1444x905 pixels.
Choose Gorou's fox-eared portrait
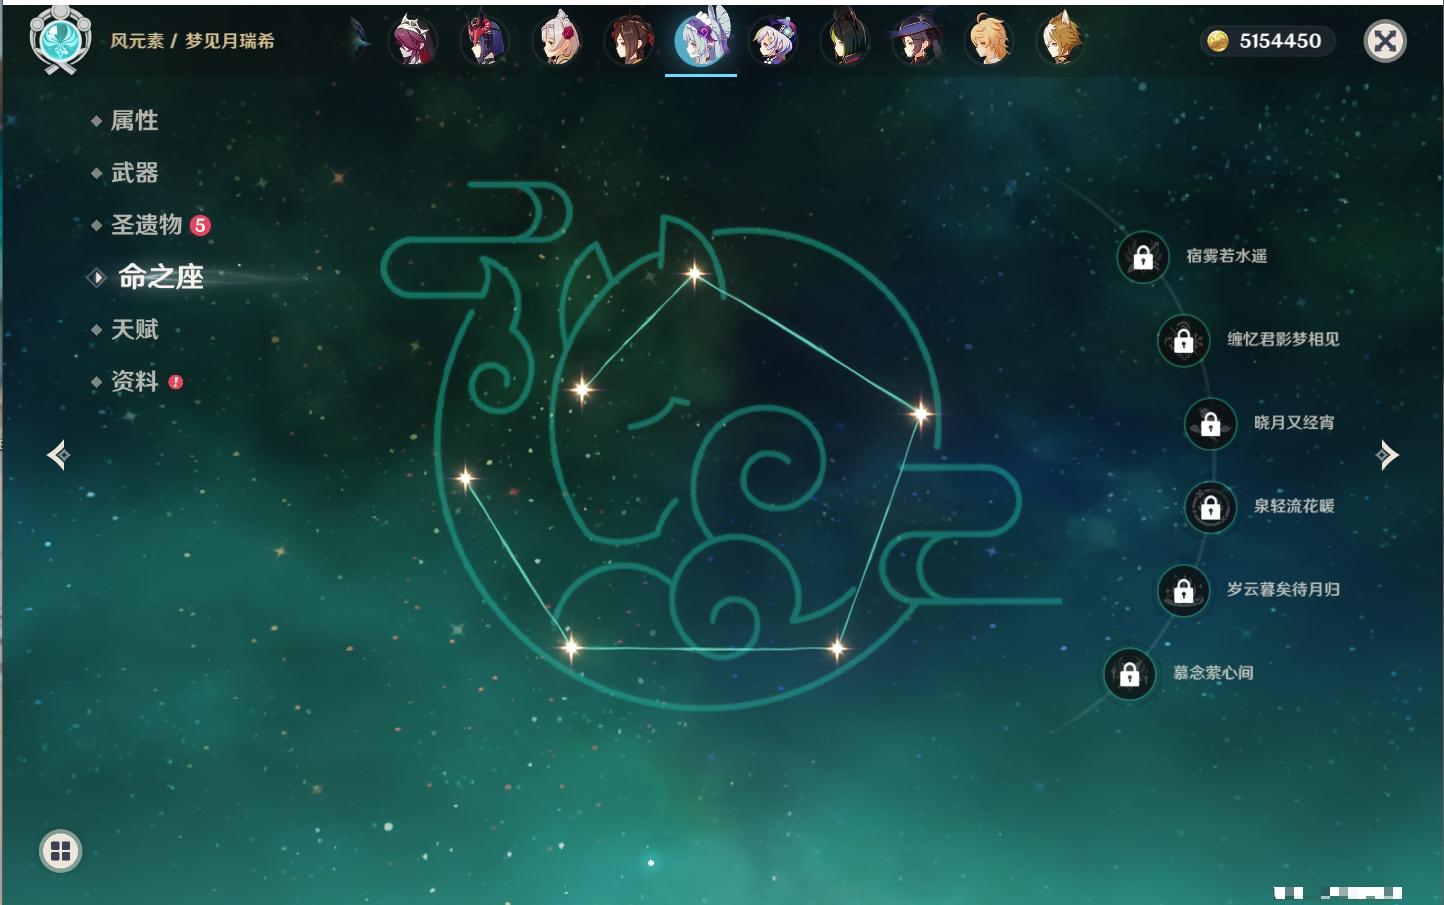1061,41
